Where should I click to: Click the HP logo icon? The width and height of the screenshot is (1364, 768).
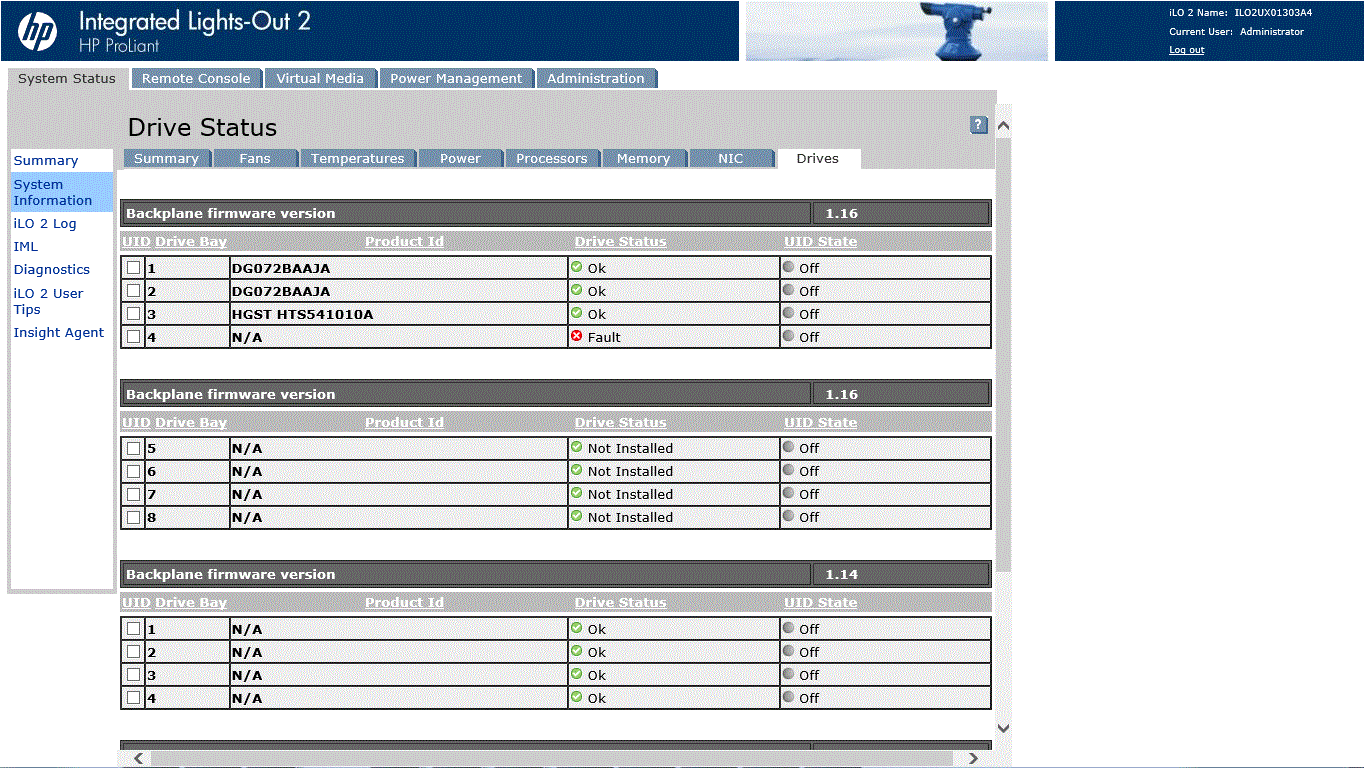38,31
